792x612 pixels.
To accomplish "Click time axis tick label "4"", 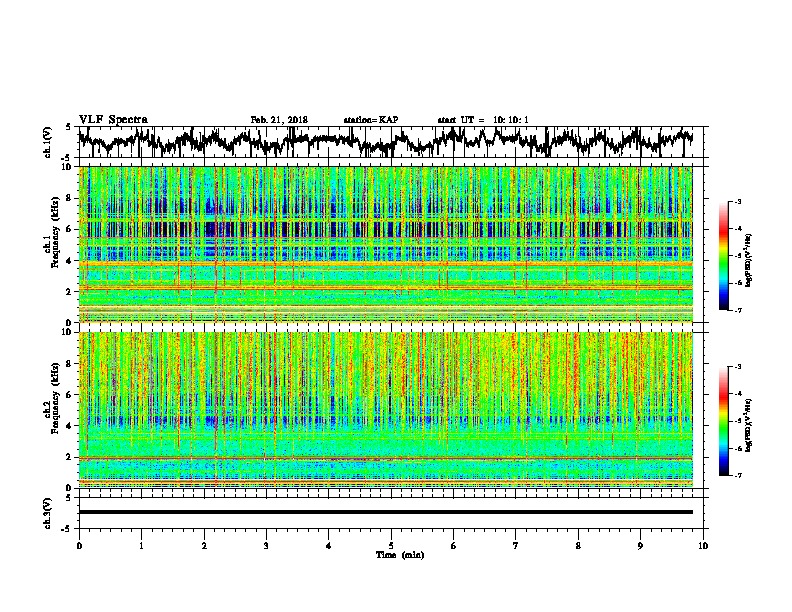I will (x=329, y=546).
